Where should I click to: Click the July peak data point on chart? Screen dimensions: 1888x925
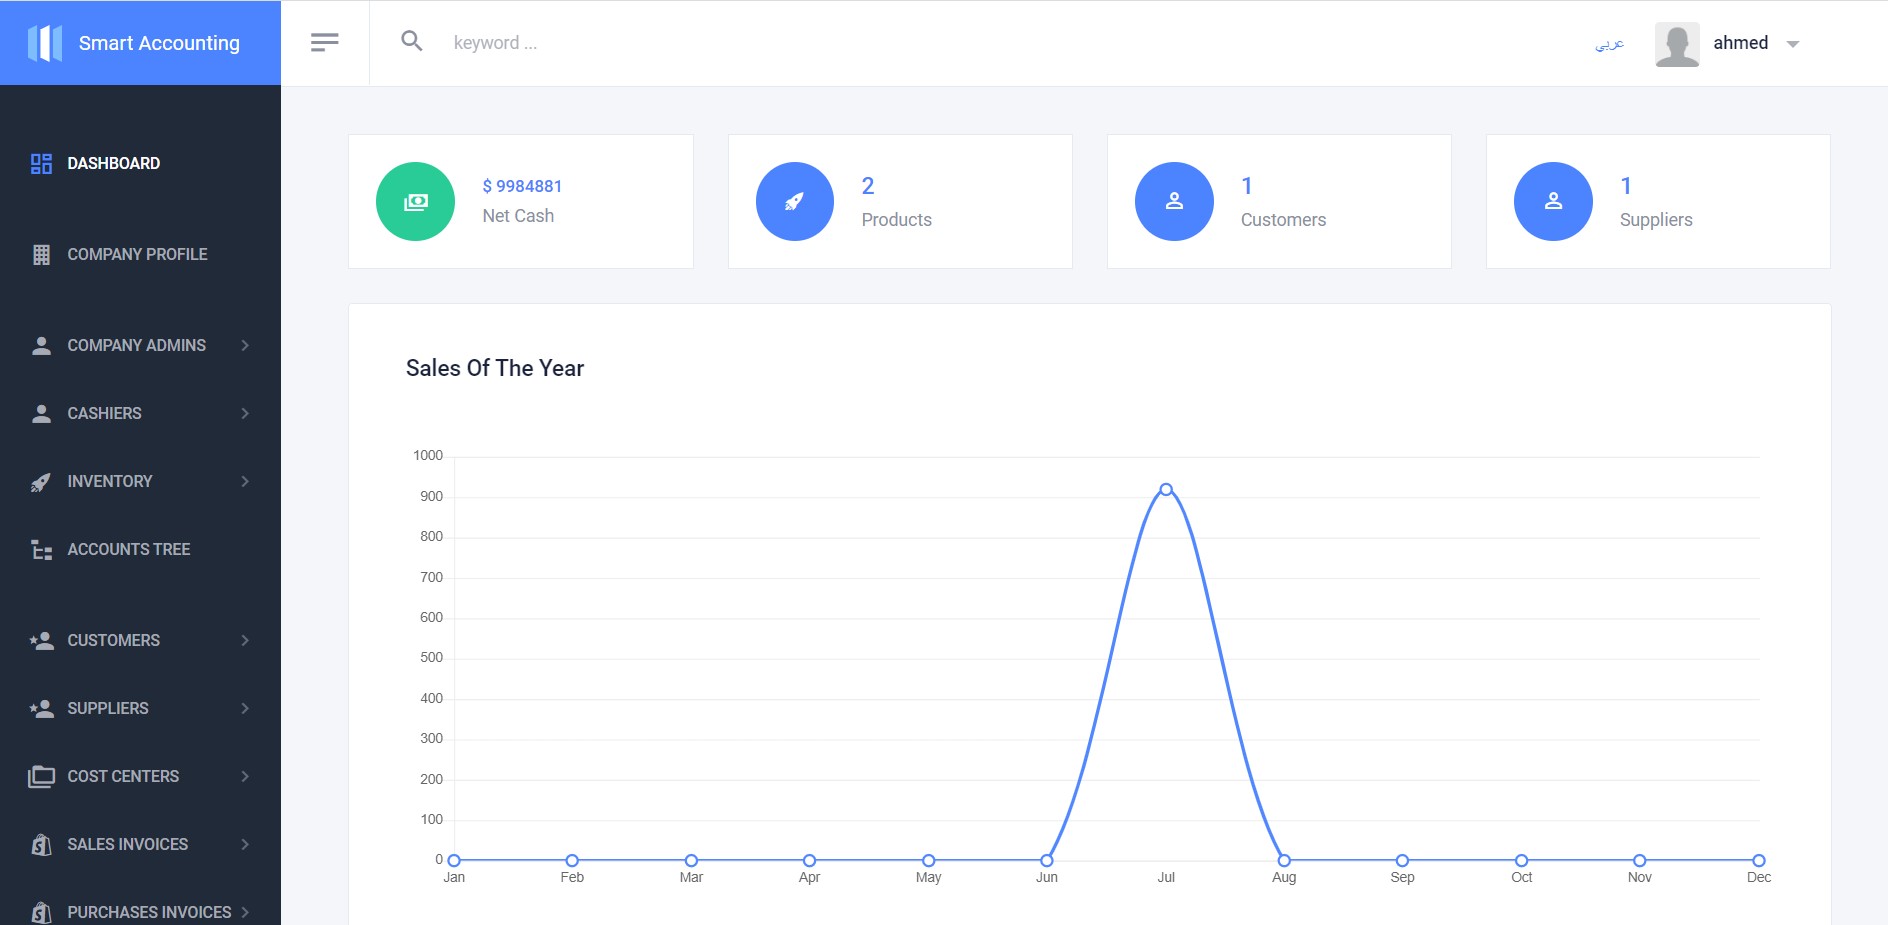coord(1166,489)
